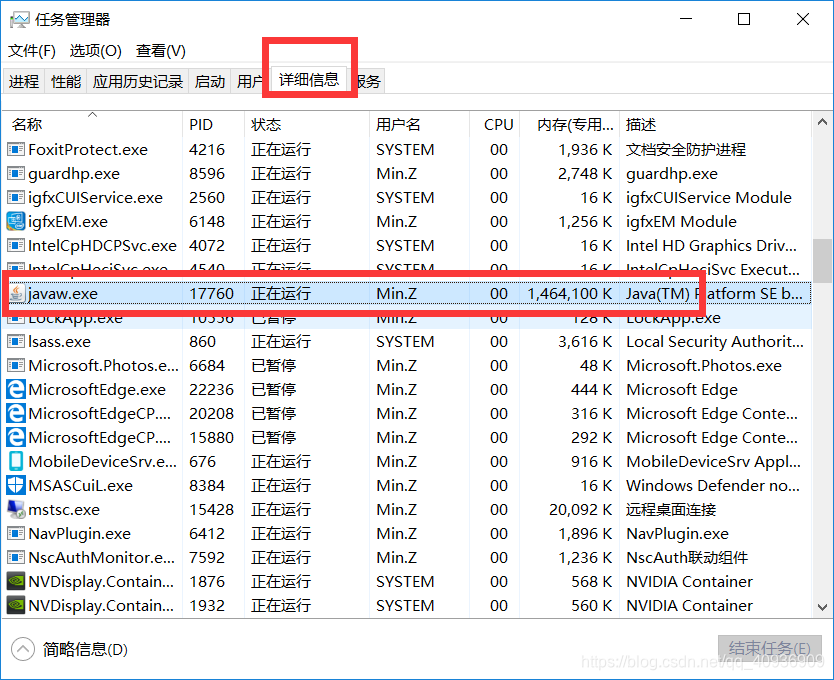
Task: Click the NscAuthMonitor process icon
Action: (x=15, y=557)
